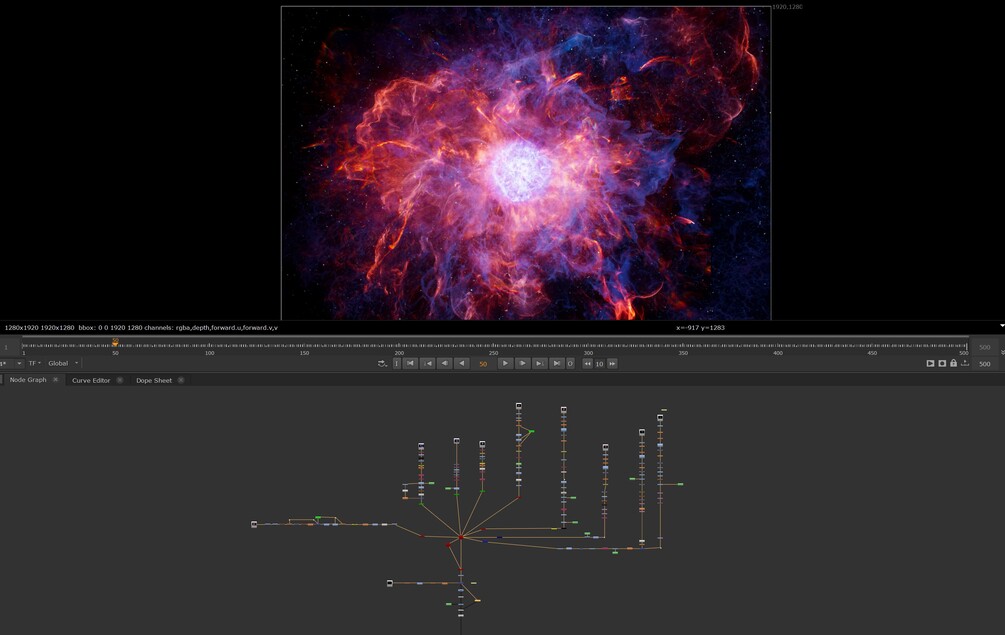The height and width of the screenshot is (635, 1005).
Task: Close the Curve Editor tab
Action: pyautogui.click(x=120, y=380)
